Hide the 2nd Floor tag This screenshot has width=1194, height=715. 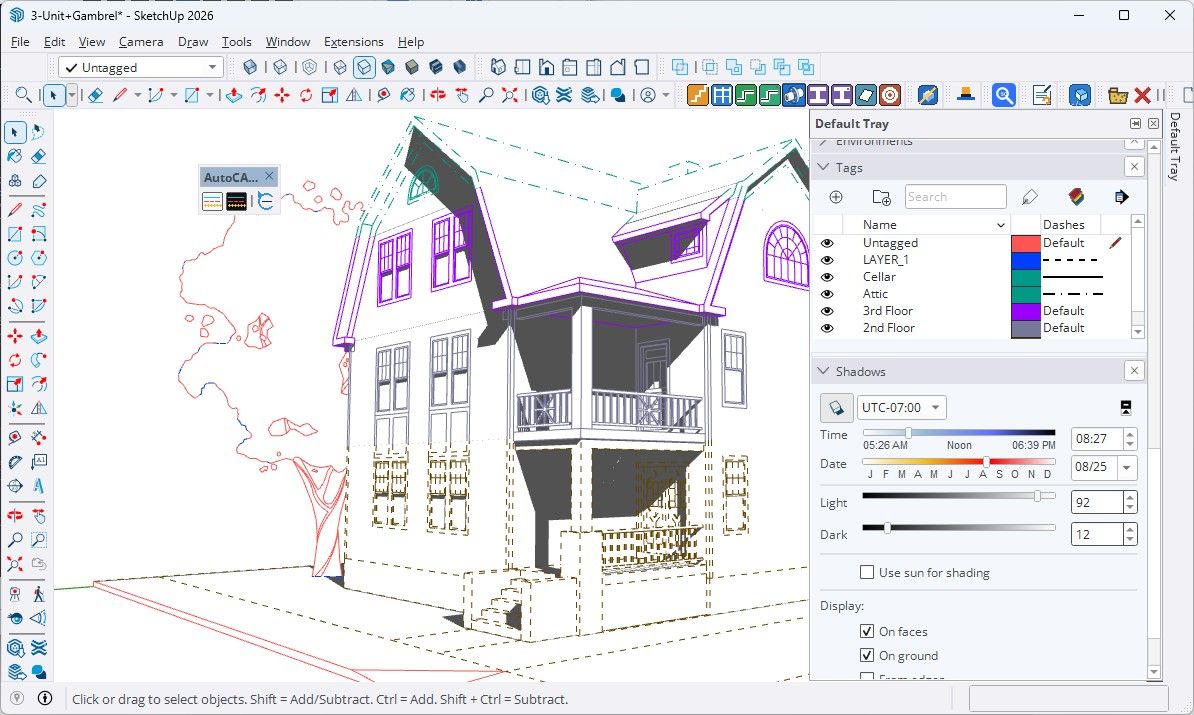tap(827, 328)
